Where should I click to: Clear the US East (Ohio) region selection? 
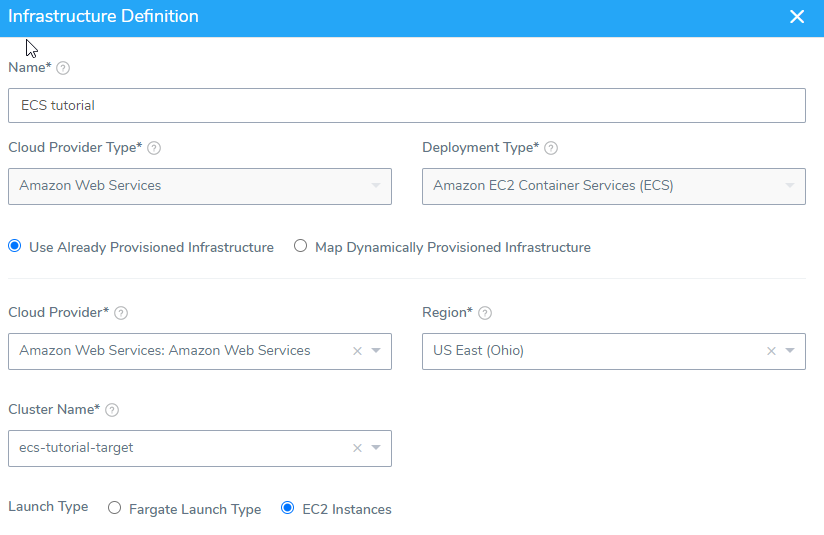(x=771, y=351)
